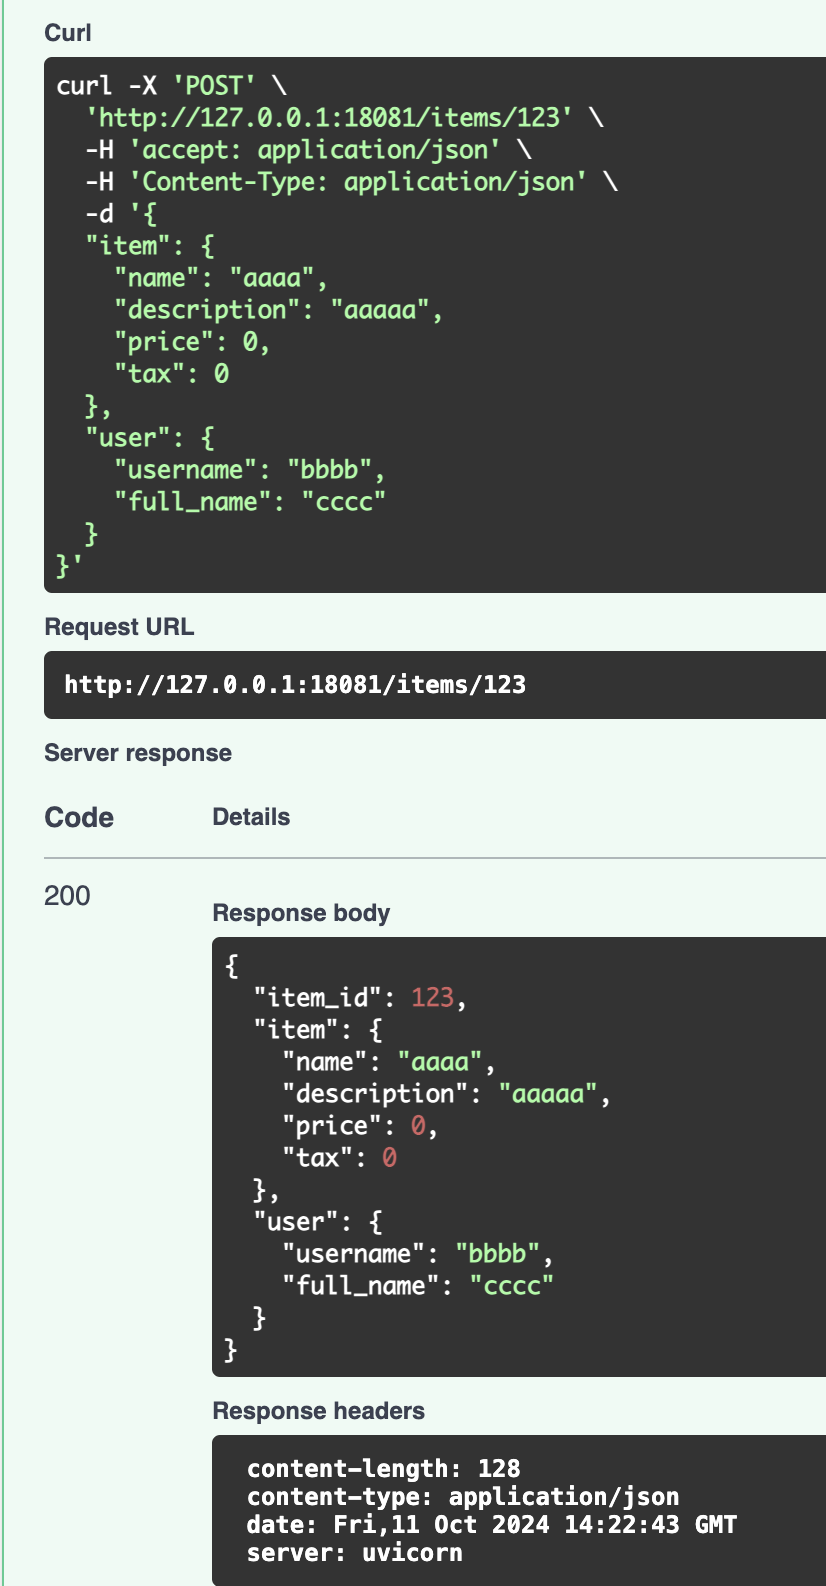Click the "username": "bbbb" line in the curl body
Screen dimensions: 826x1586
point(249,470)
